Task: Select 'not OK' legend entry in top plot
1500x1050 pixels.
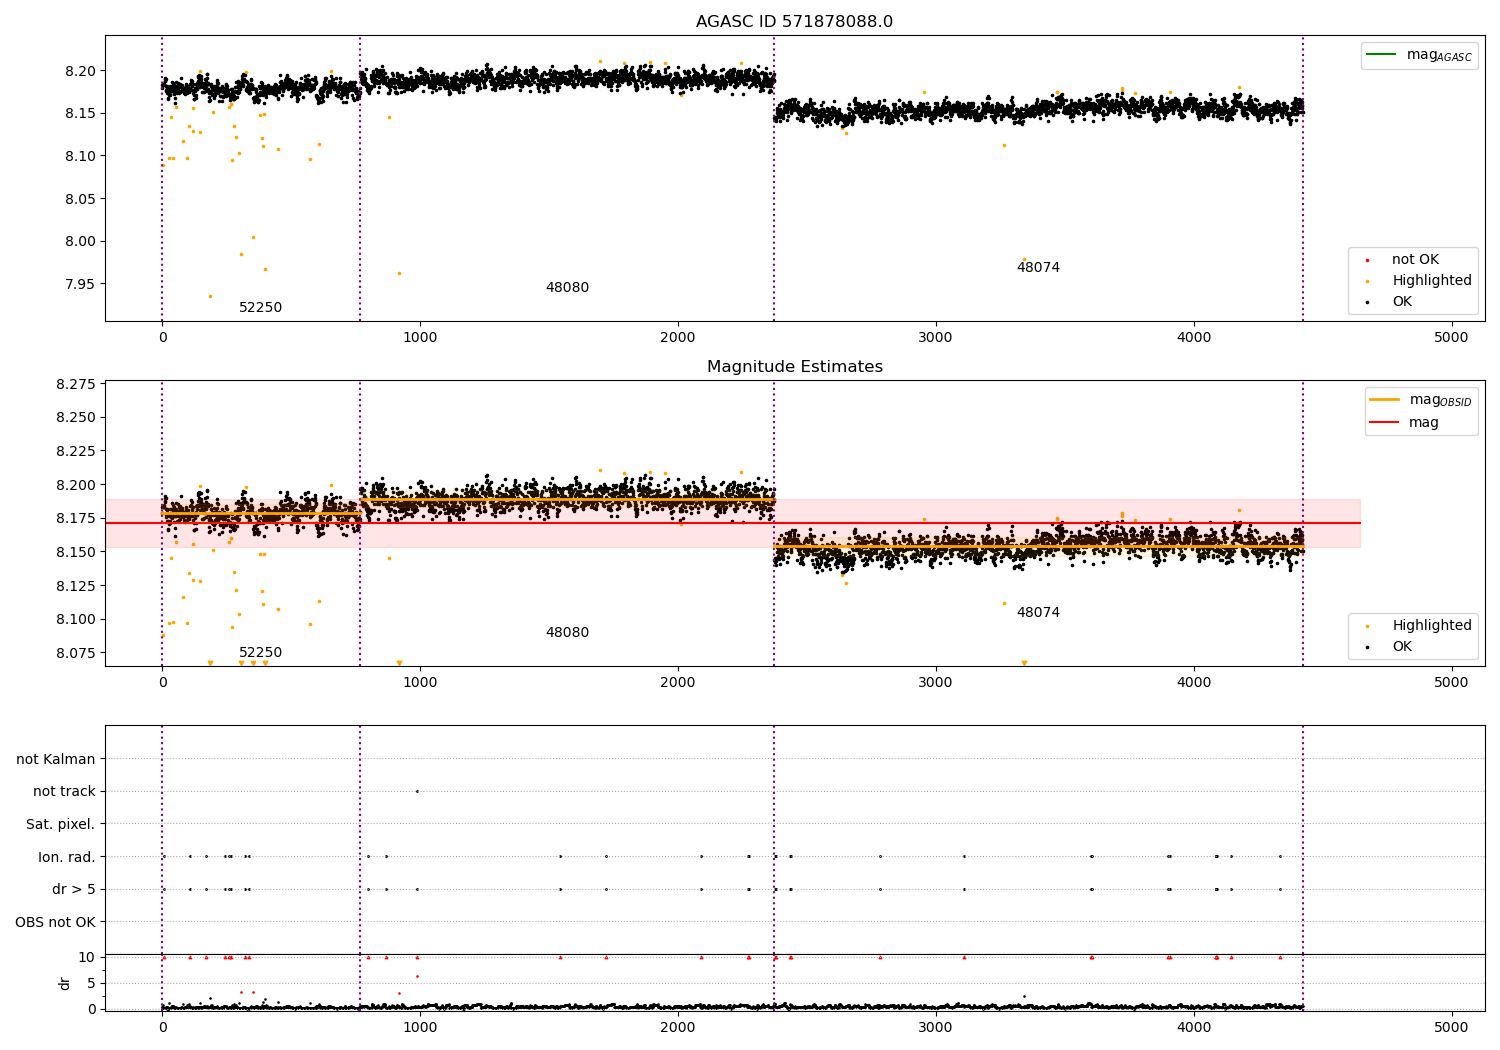Action: point(1415,260)
